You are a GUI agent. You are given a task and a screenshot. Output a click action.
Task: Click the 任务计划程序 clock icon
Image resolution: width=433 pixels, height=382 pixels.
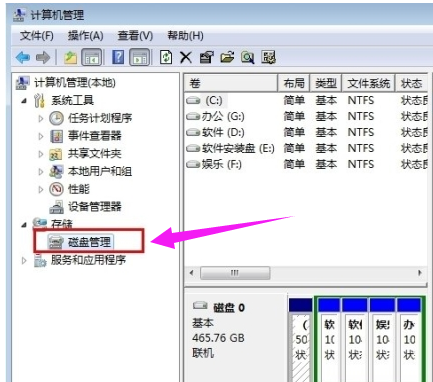click(x=57, y=118)
